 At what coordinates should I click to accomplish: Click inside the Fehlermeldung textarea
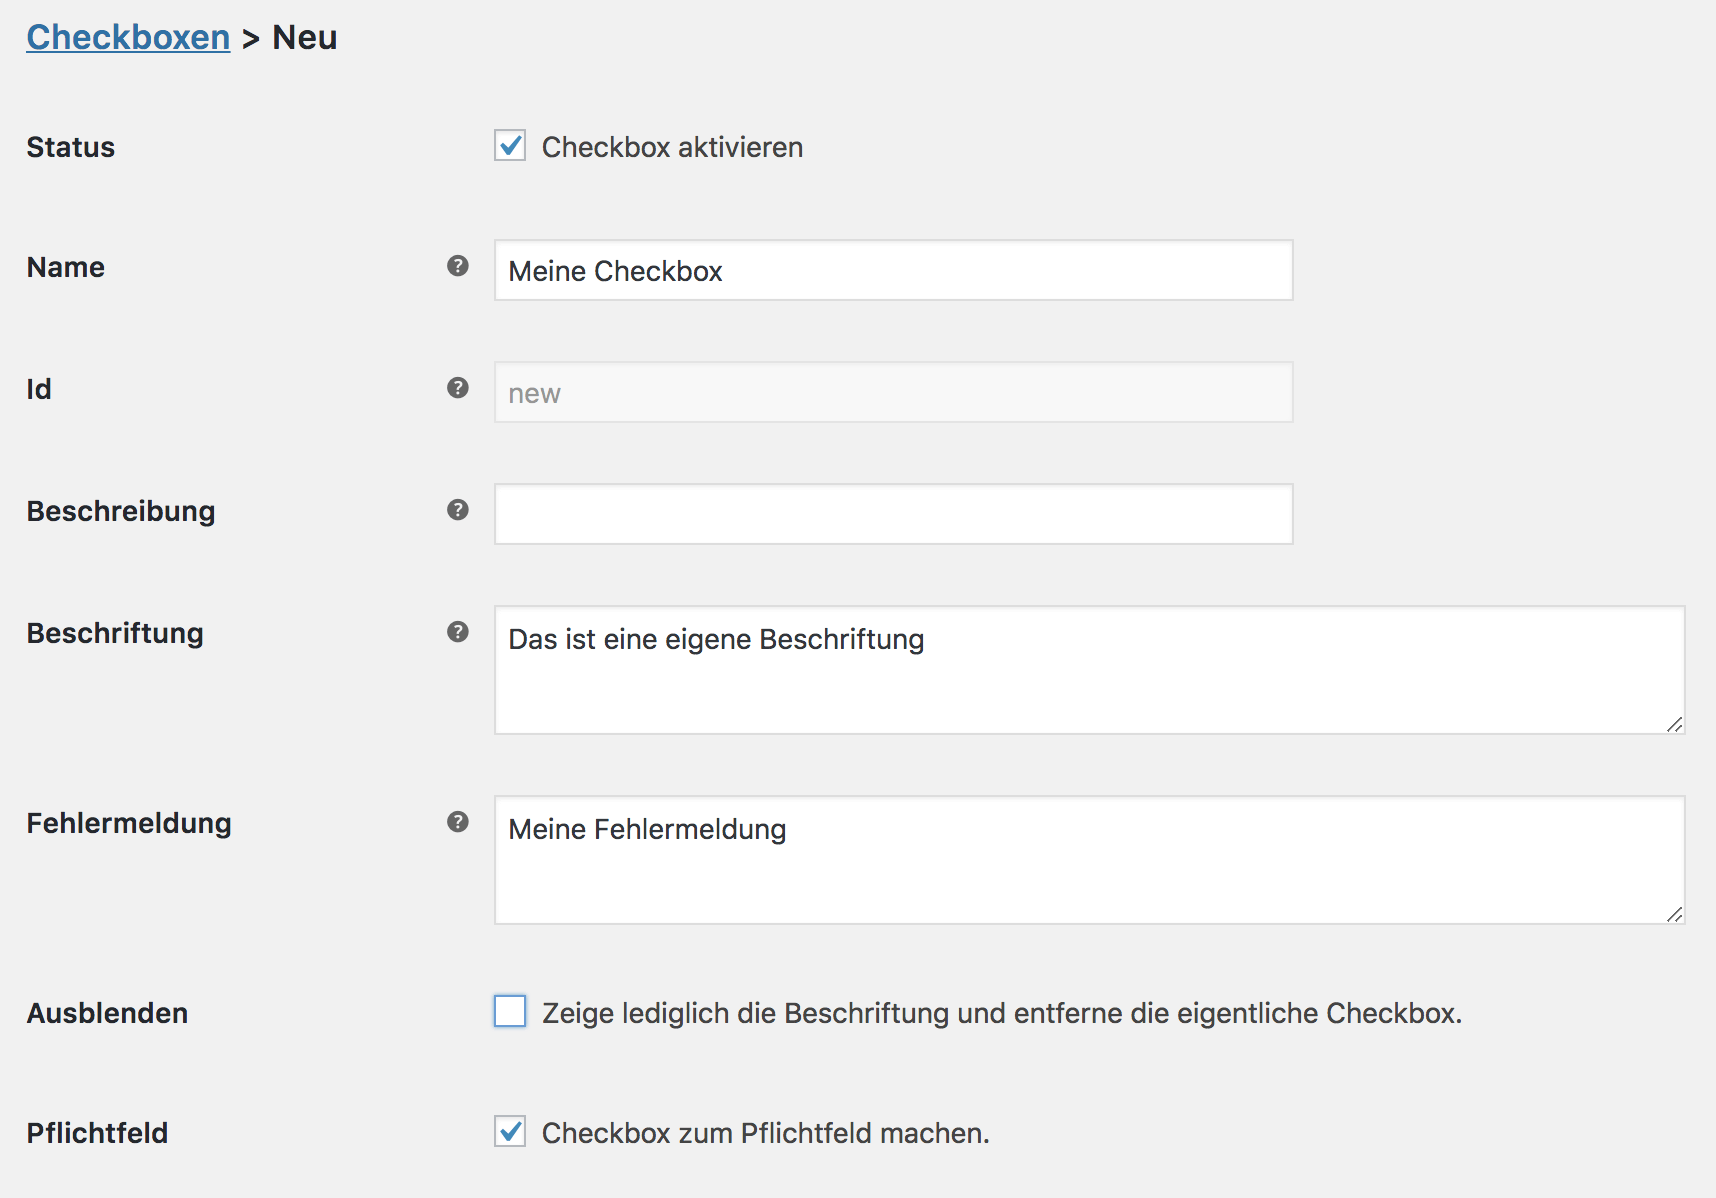pyautogui.click(x=1089, y=860)
